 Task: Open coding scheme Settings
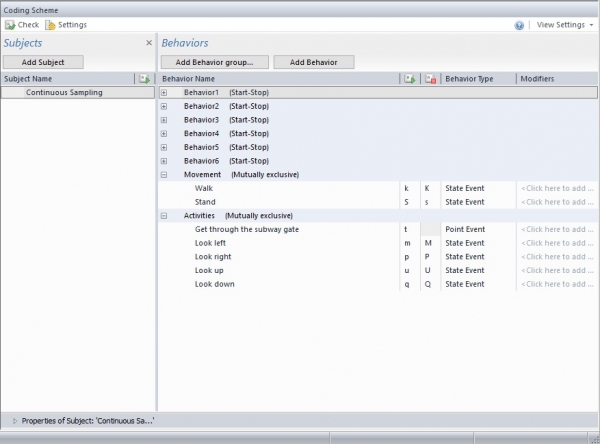[x=66, y=25]
